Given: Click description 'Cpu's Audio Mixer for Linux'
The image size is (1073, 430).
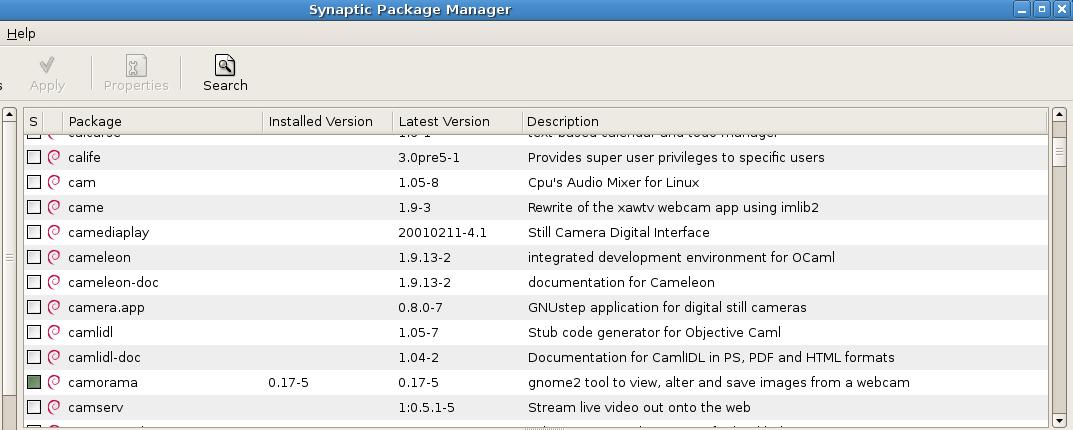Looking at the screenshot, I should 613,183.
